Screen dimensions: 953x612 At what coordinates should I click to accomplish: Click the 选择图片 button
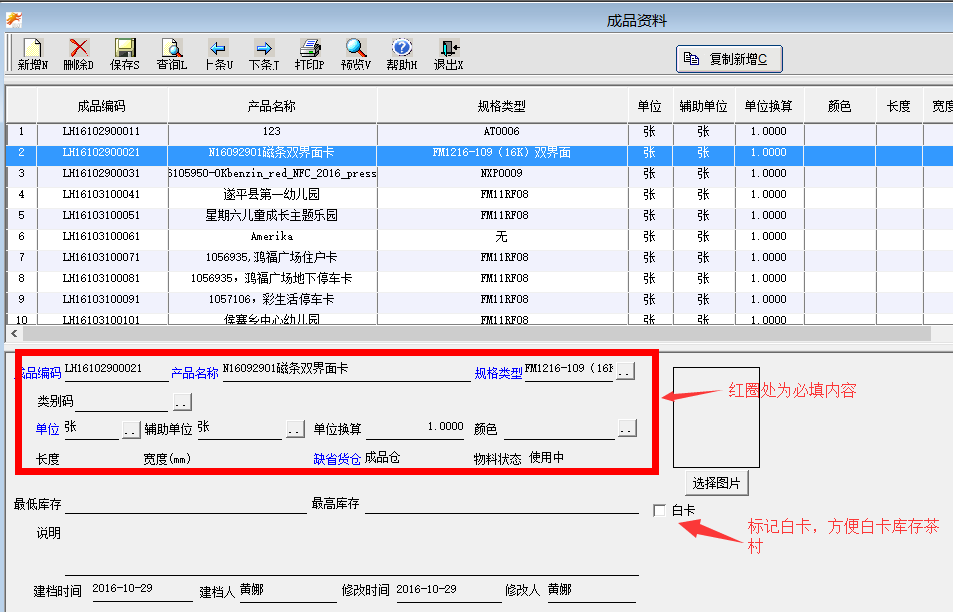pyautogui.click(x=717, y=483)
